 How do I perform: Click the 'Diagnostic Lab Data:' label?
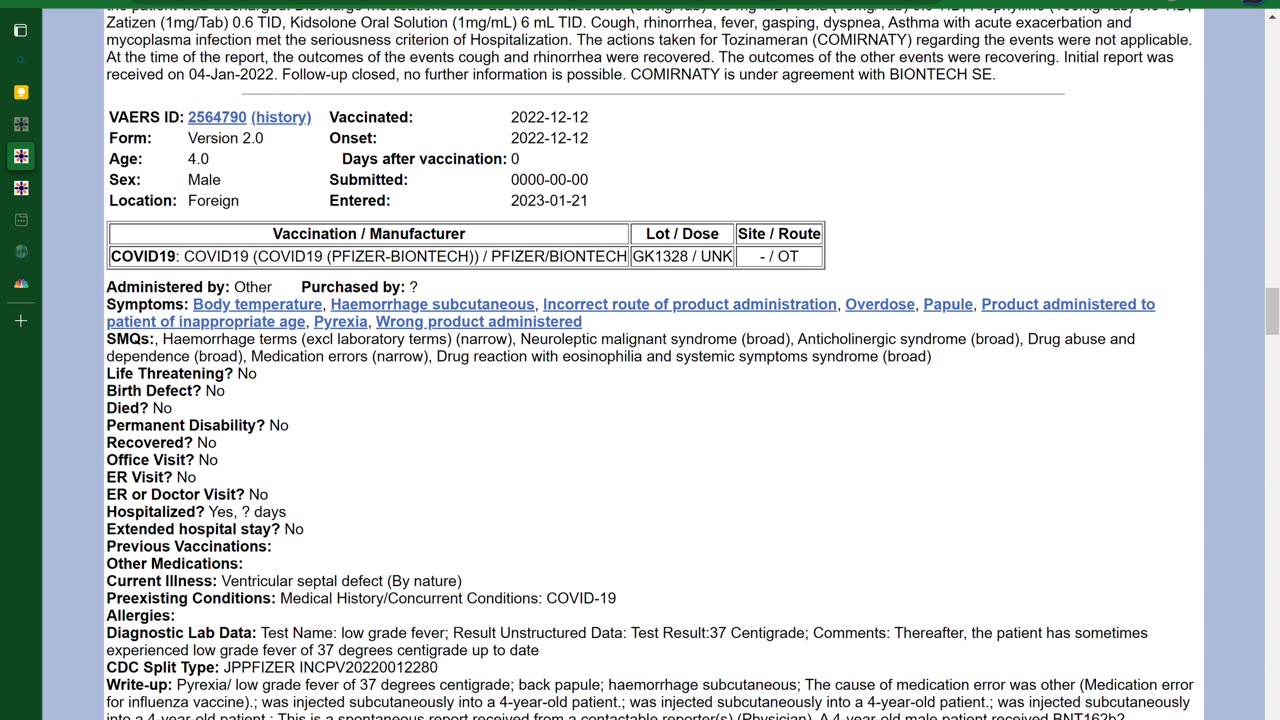(181, 633)
